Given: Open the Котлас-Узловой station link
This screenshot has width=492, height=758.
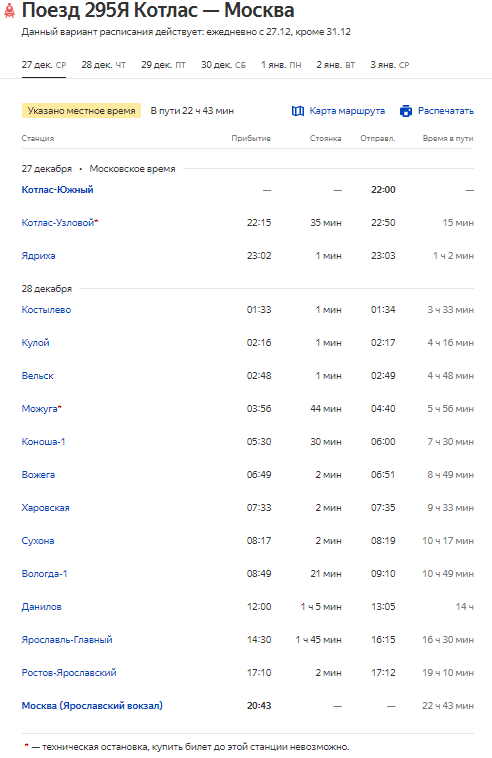Looking at the screenshot, I should tap(58, 223).
